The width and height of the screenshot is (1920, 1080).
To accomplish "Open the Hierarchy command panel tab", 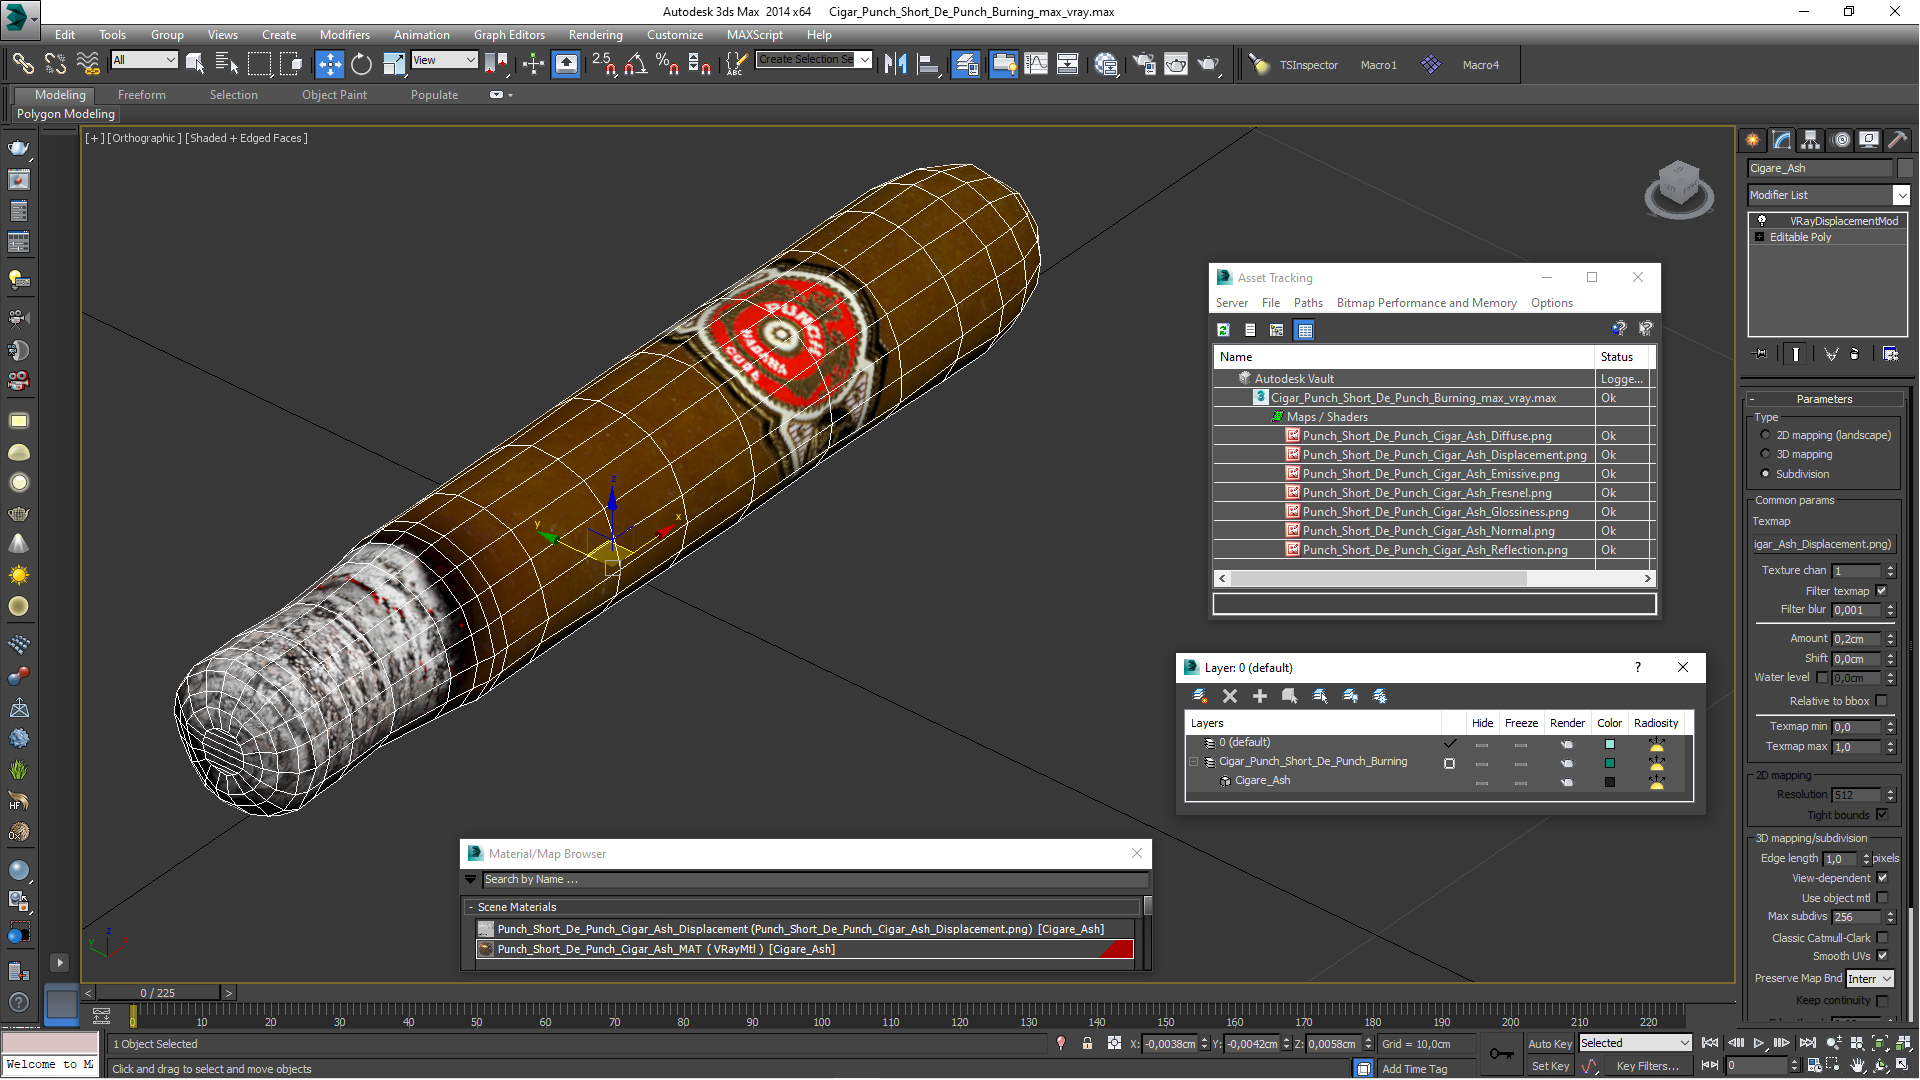I will (1811, 140).
